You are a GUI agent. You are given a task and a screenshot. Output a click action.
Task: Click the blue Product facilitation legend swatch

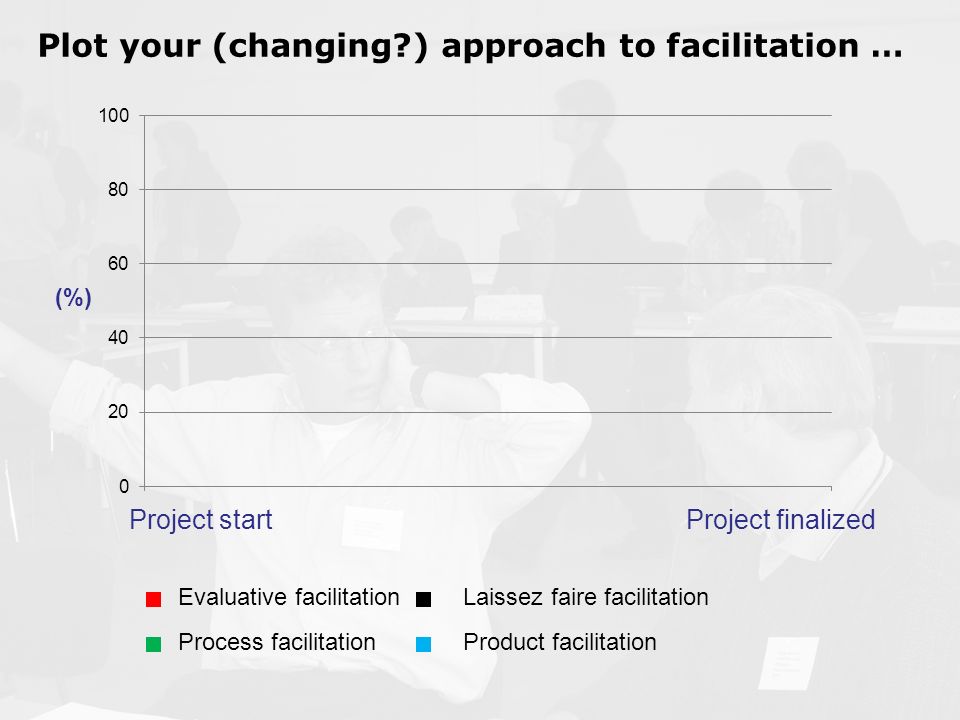[x=423, y=644]
